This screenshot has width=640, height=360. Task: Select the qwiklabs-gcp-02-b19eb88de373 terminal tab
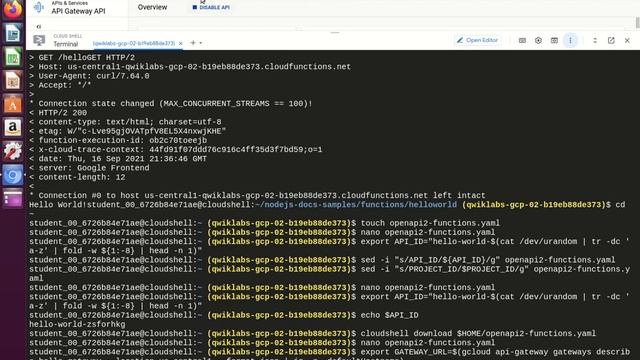click(x=134, y=43)
